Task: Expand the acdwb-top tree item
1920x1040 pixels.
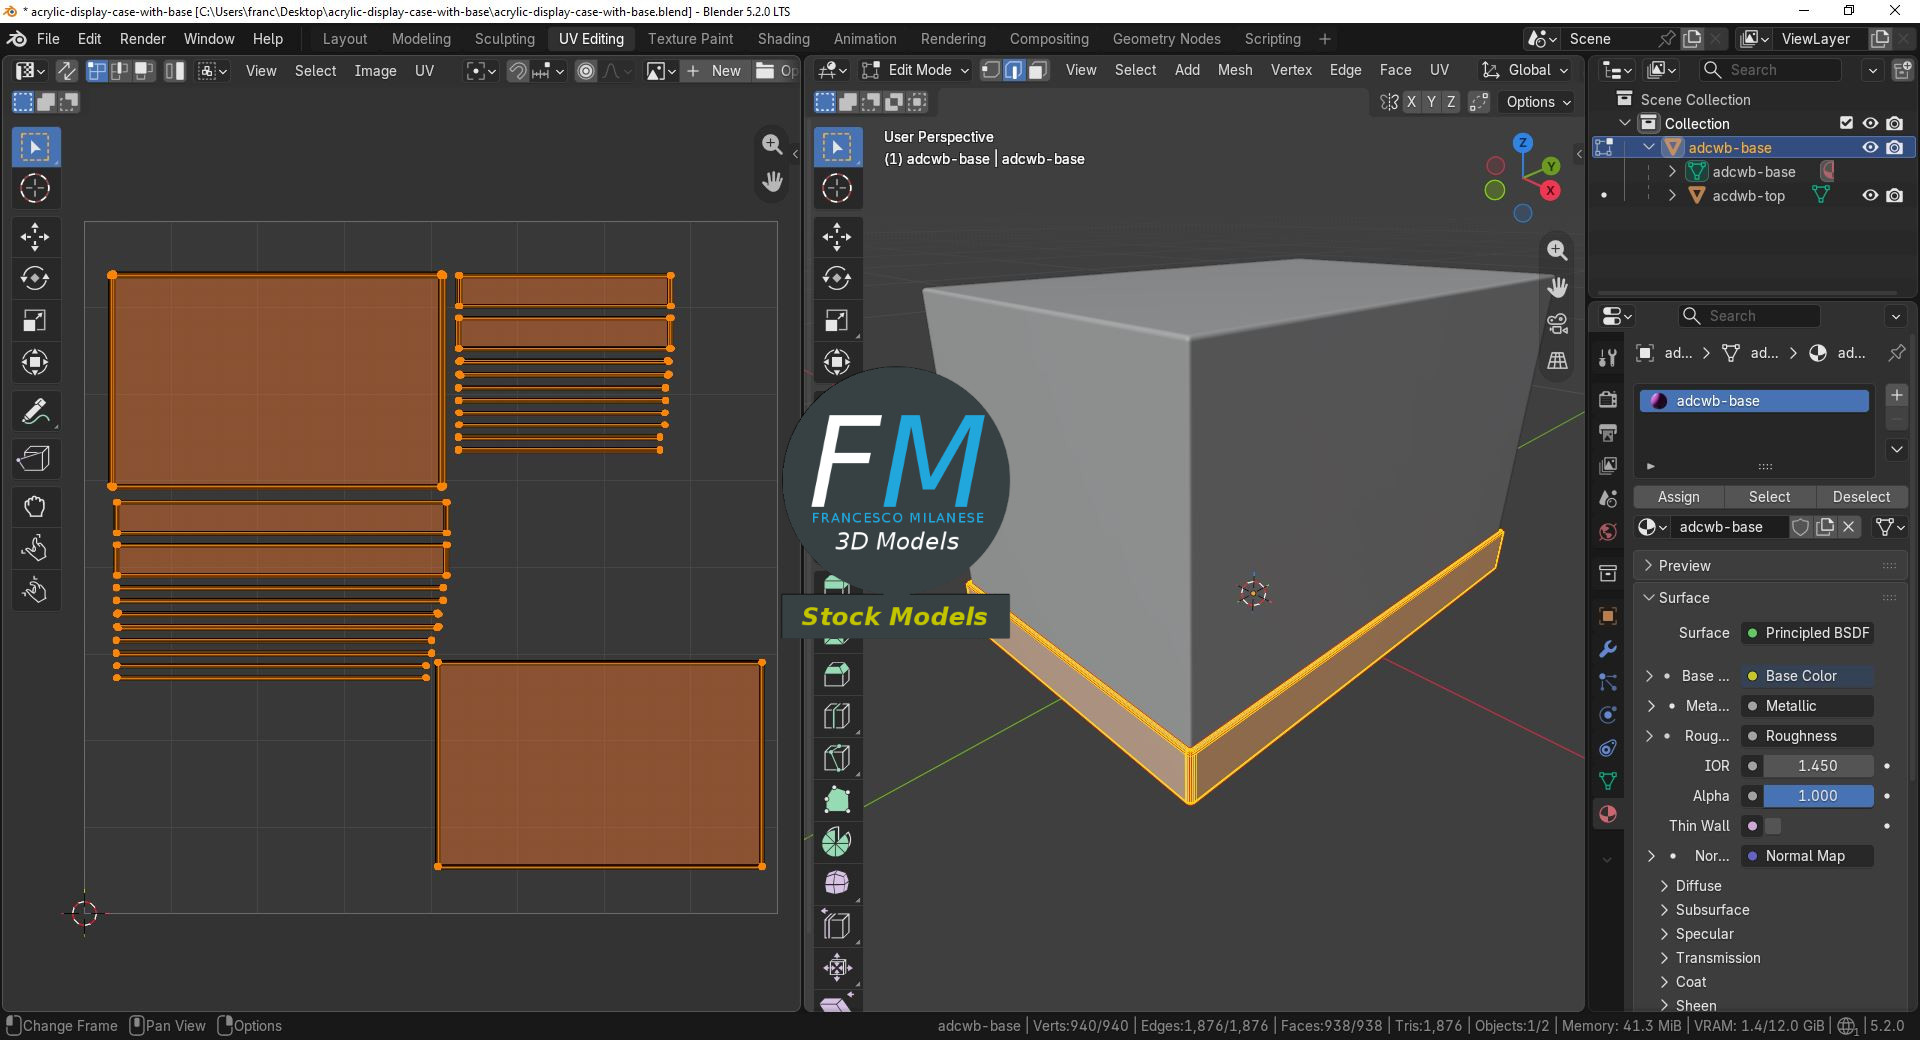Action: (1672, 196)
